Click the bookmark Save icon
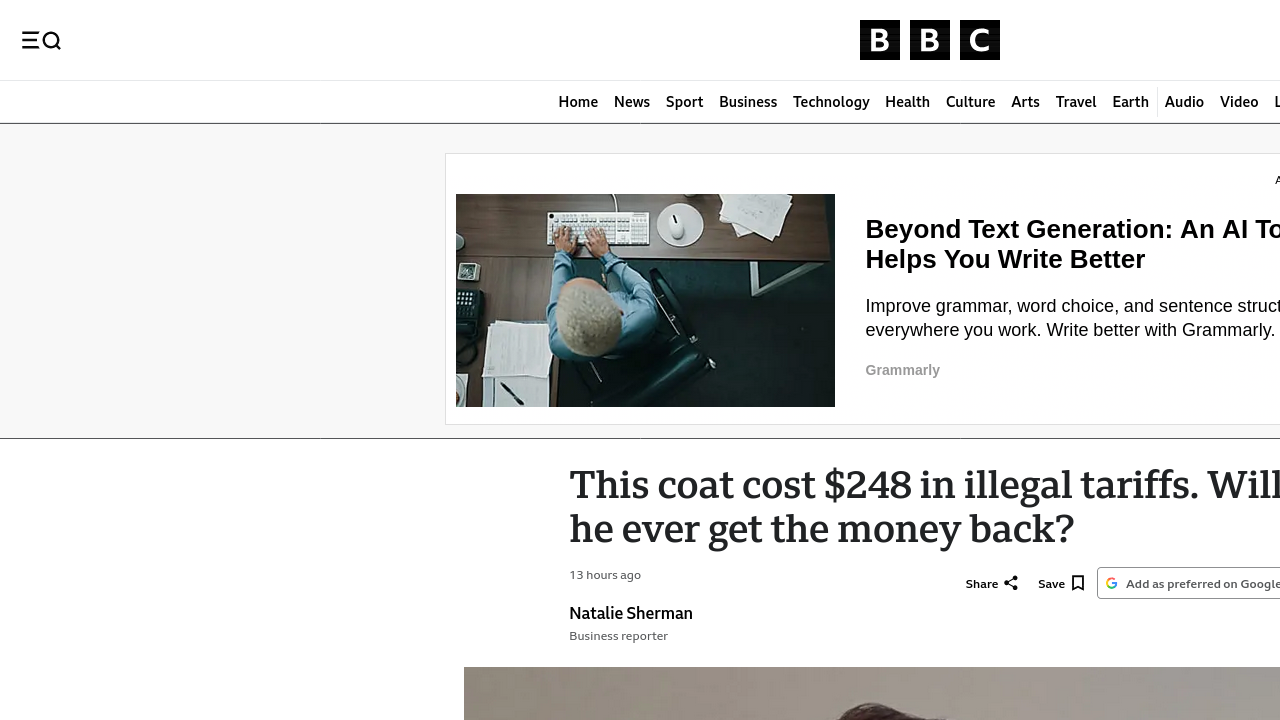Viewport: 1280px width, 720px height. click(1078, 583)
